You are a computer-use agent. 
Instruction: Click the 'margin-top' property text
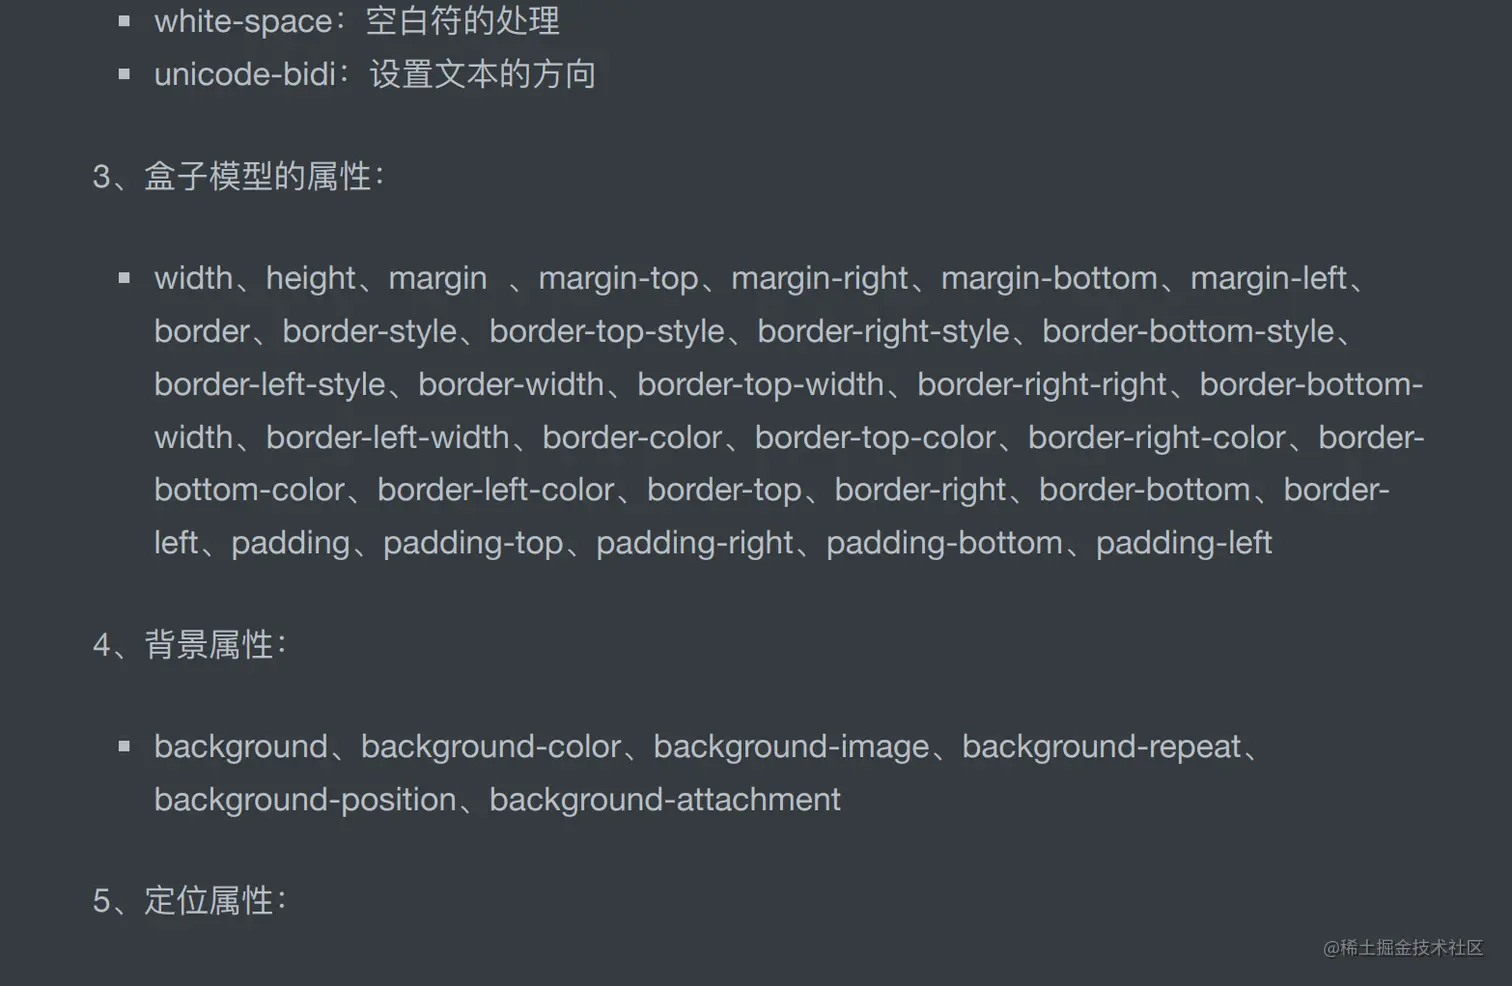(x=618, y=278)
